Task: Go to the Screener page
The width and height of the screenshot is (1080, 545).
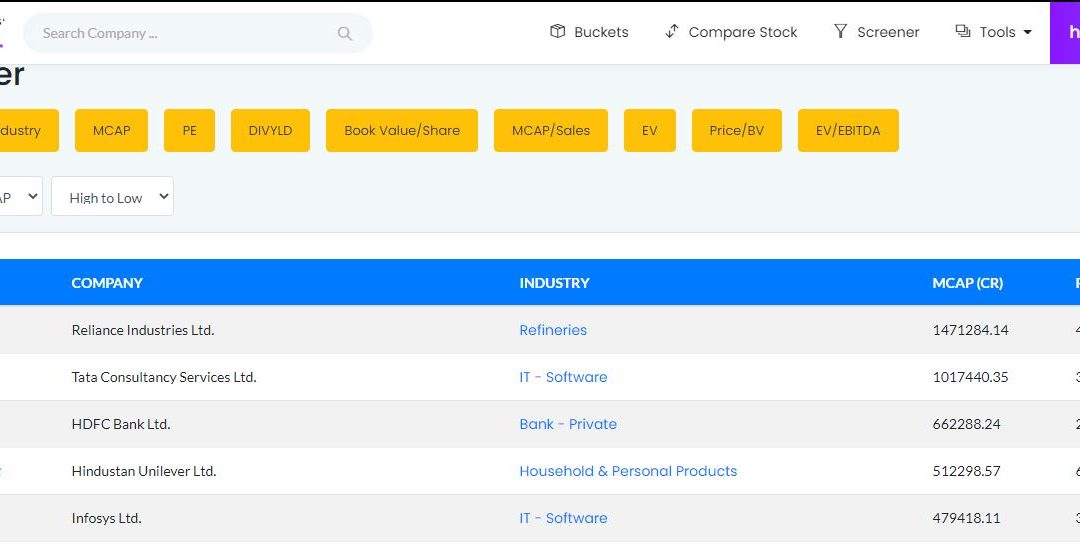Action: pos(876,32)
